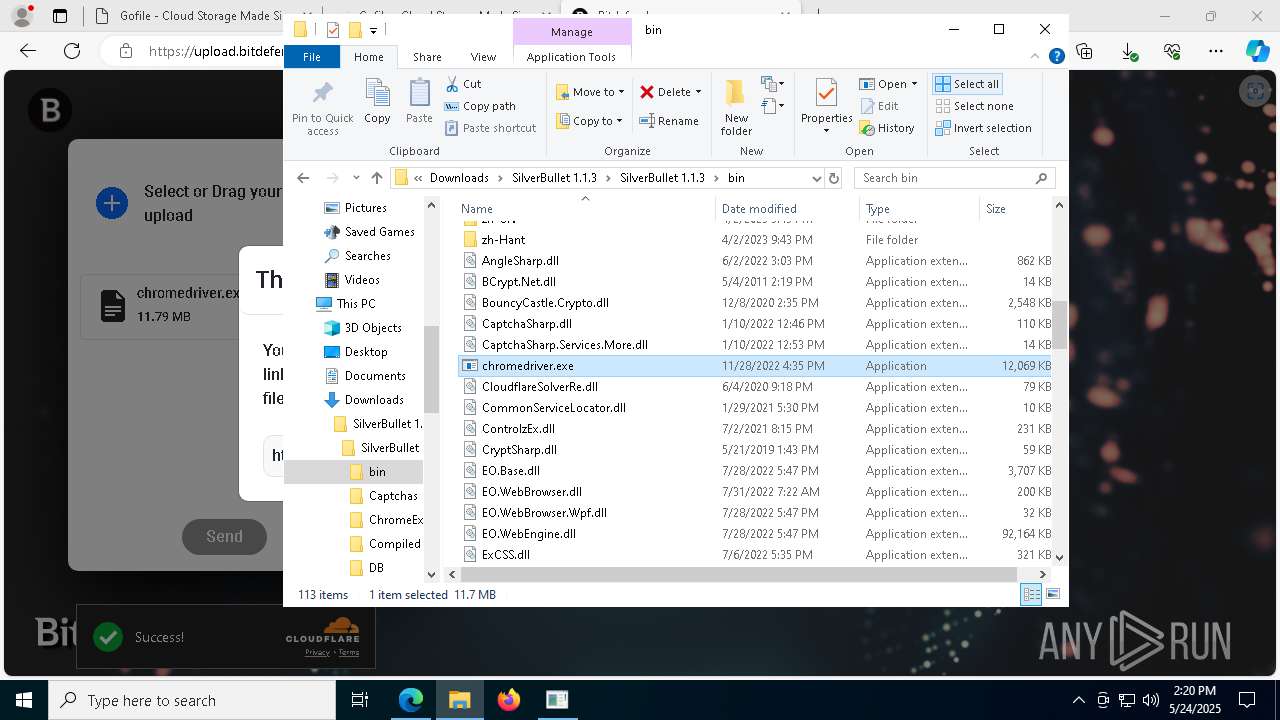Select EO.WebEngine.dll file
Viewport: 1280px width, 720px height.
[528, 534]
